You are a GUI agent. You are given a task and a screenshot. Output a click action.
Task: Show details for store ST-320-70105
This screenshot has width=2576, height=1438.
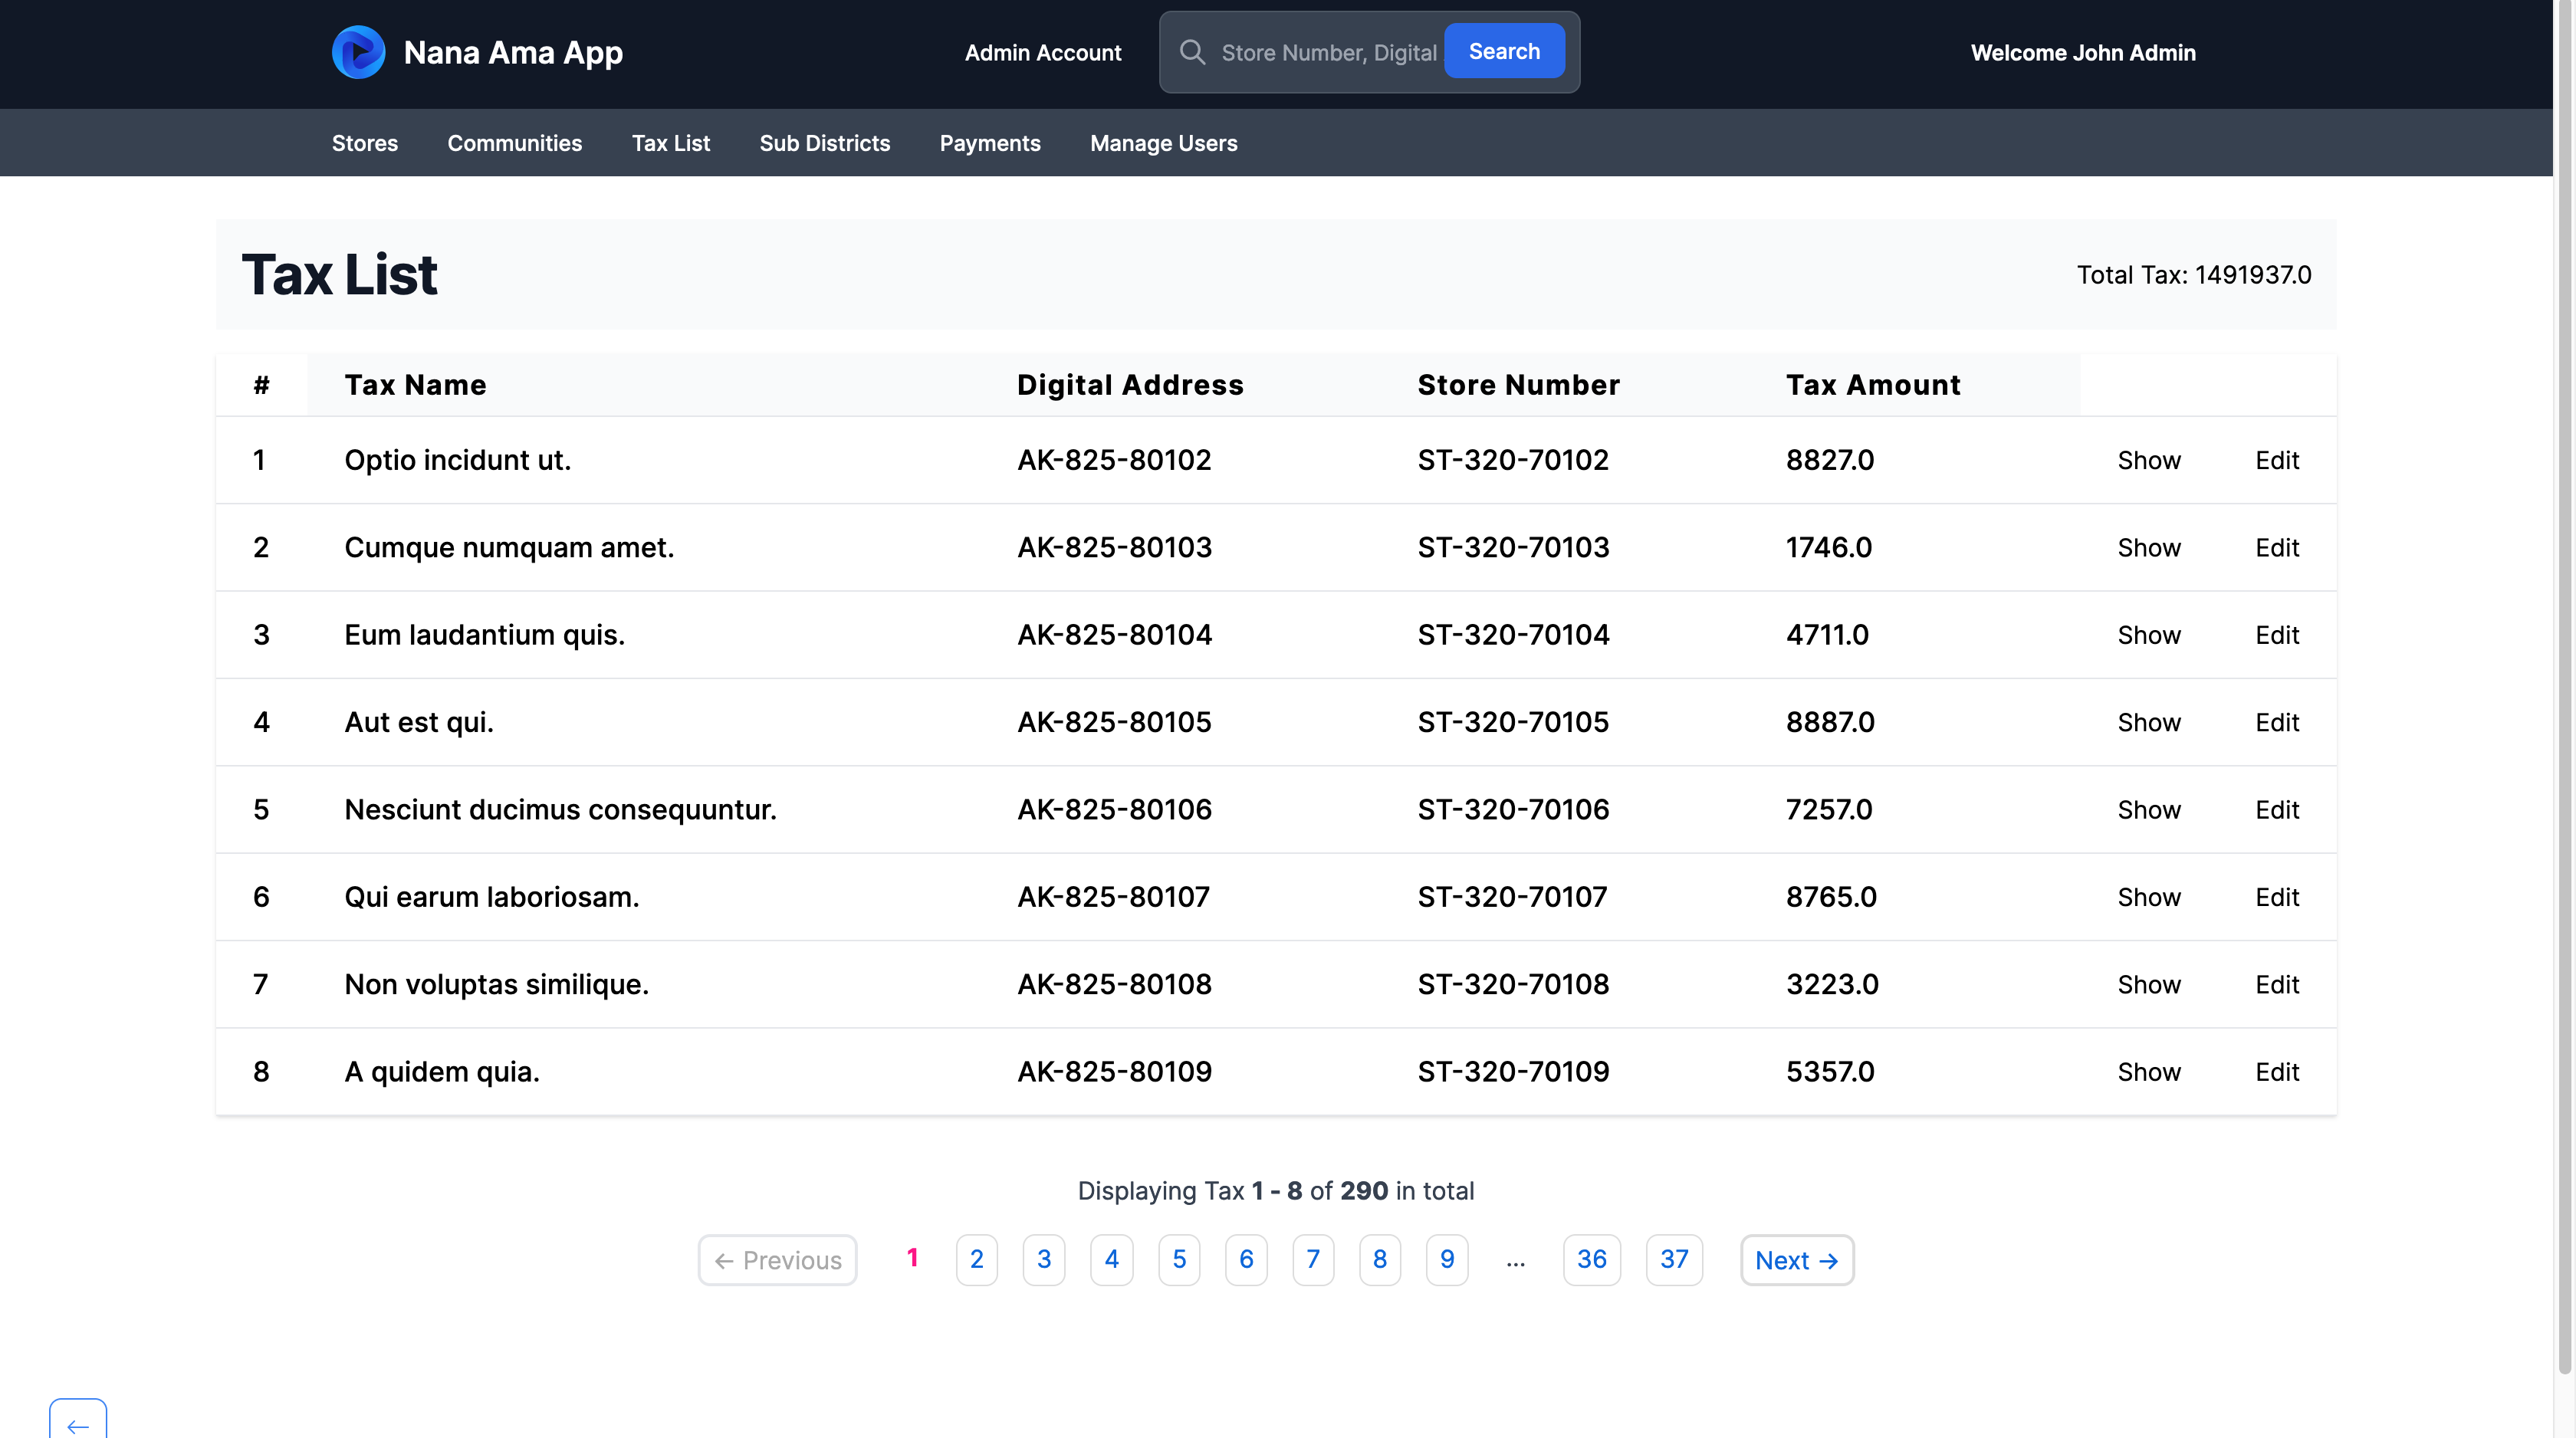(x=2148, y=722)
